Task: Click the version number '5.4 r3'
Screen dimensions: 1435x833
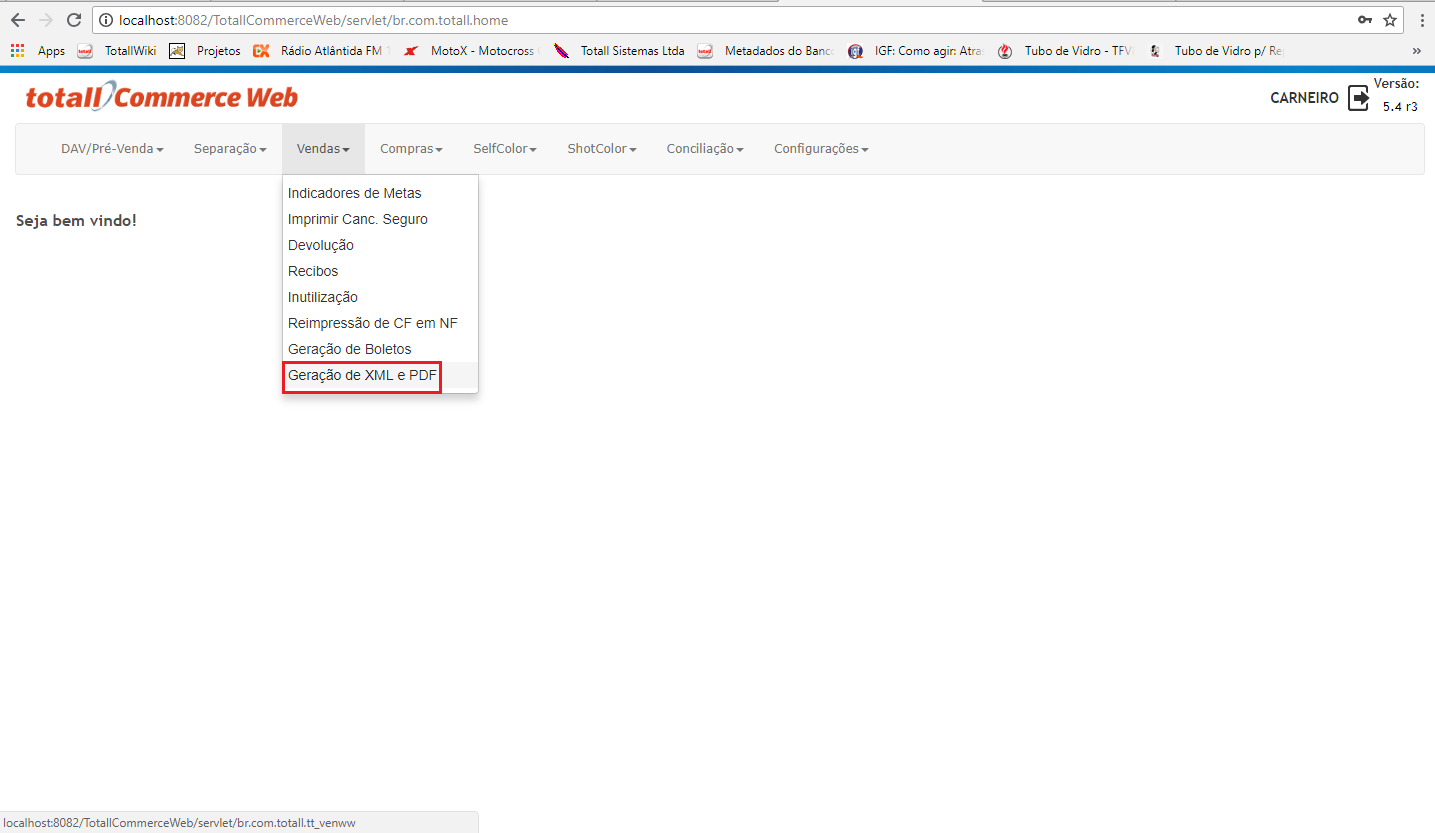Action: (1400, 106)
